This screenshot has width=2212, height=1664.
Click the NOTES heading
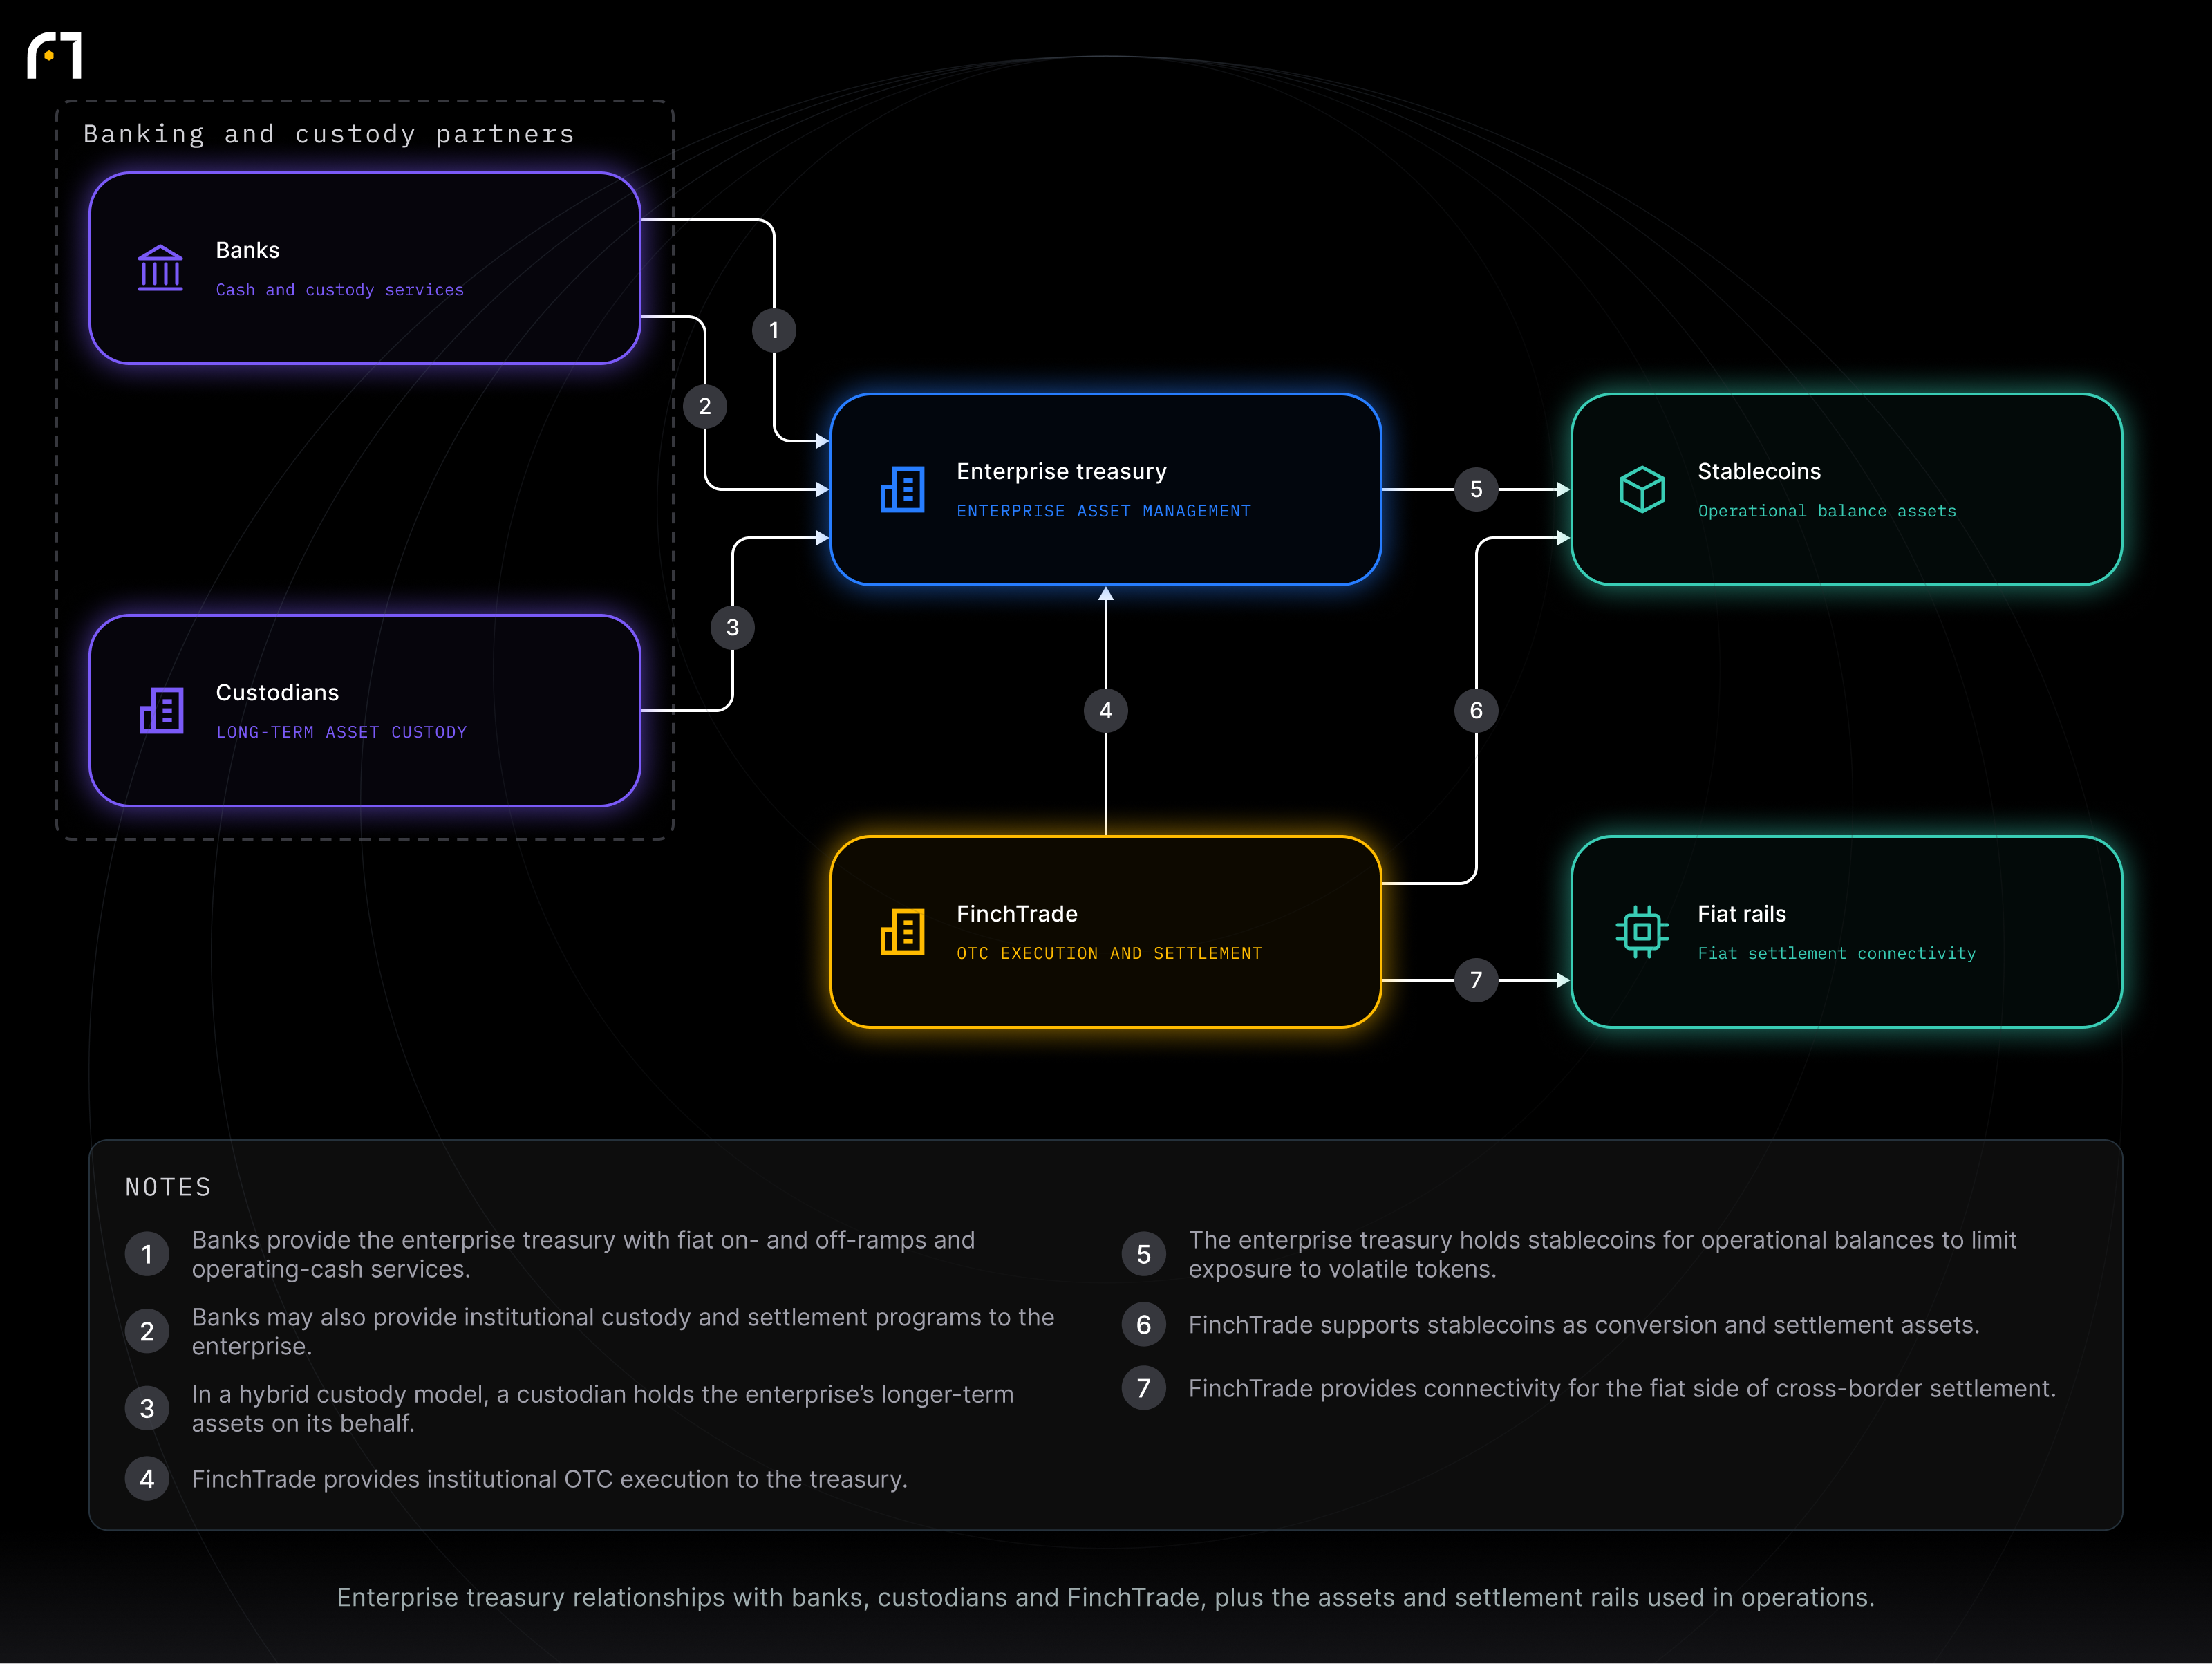pyautogui.click(x=168, y=1187)
